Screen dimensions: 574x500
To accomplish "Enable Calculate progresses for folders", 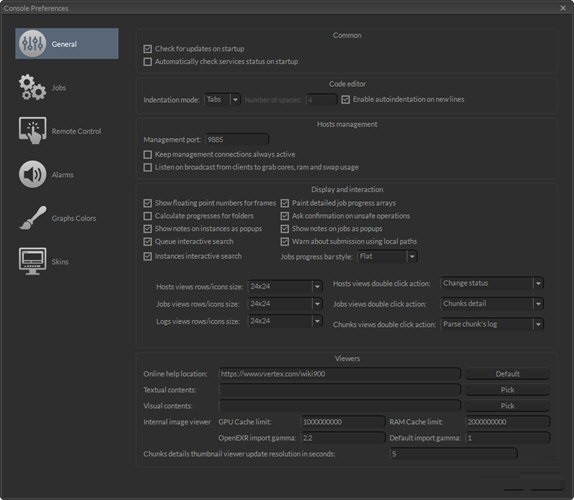I will point(148,216).
